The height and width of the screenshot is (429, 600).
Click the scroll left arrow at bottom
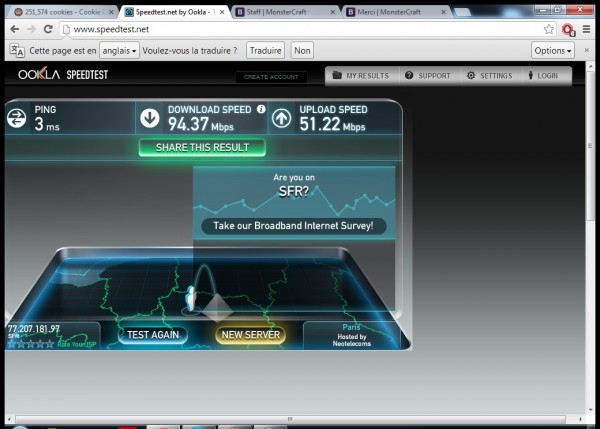click(9, 419)
